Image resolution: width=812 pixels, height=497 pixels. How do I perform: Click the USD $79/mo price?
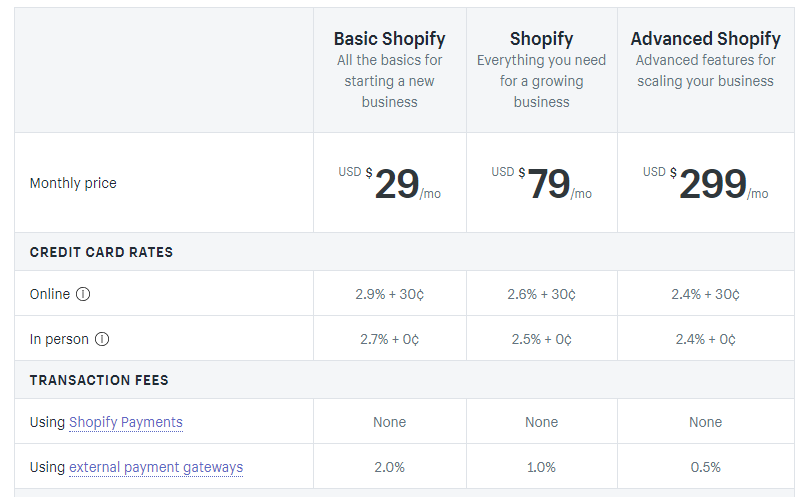[x=542, y=184]
